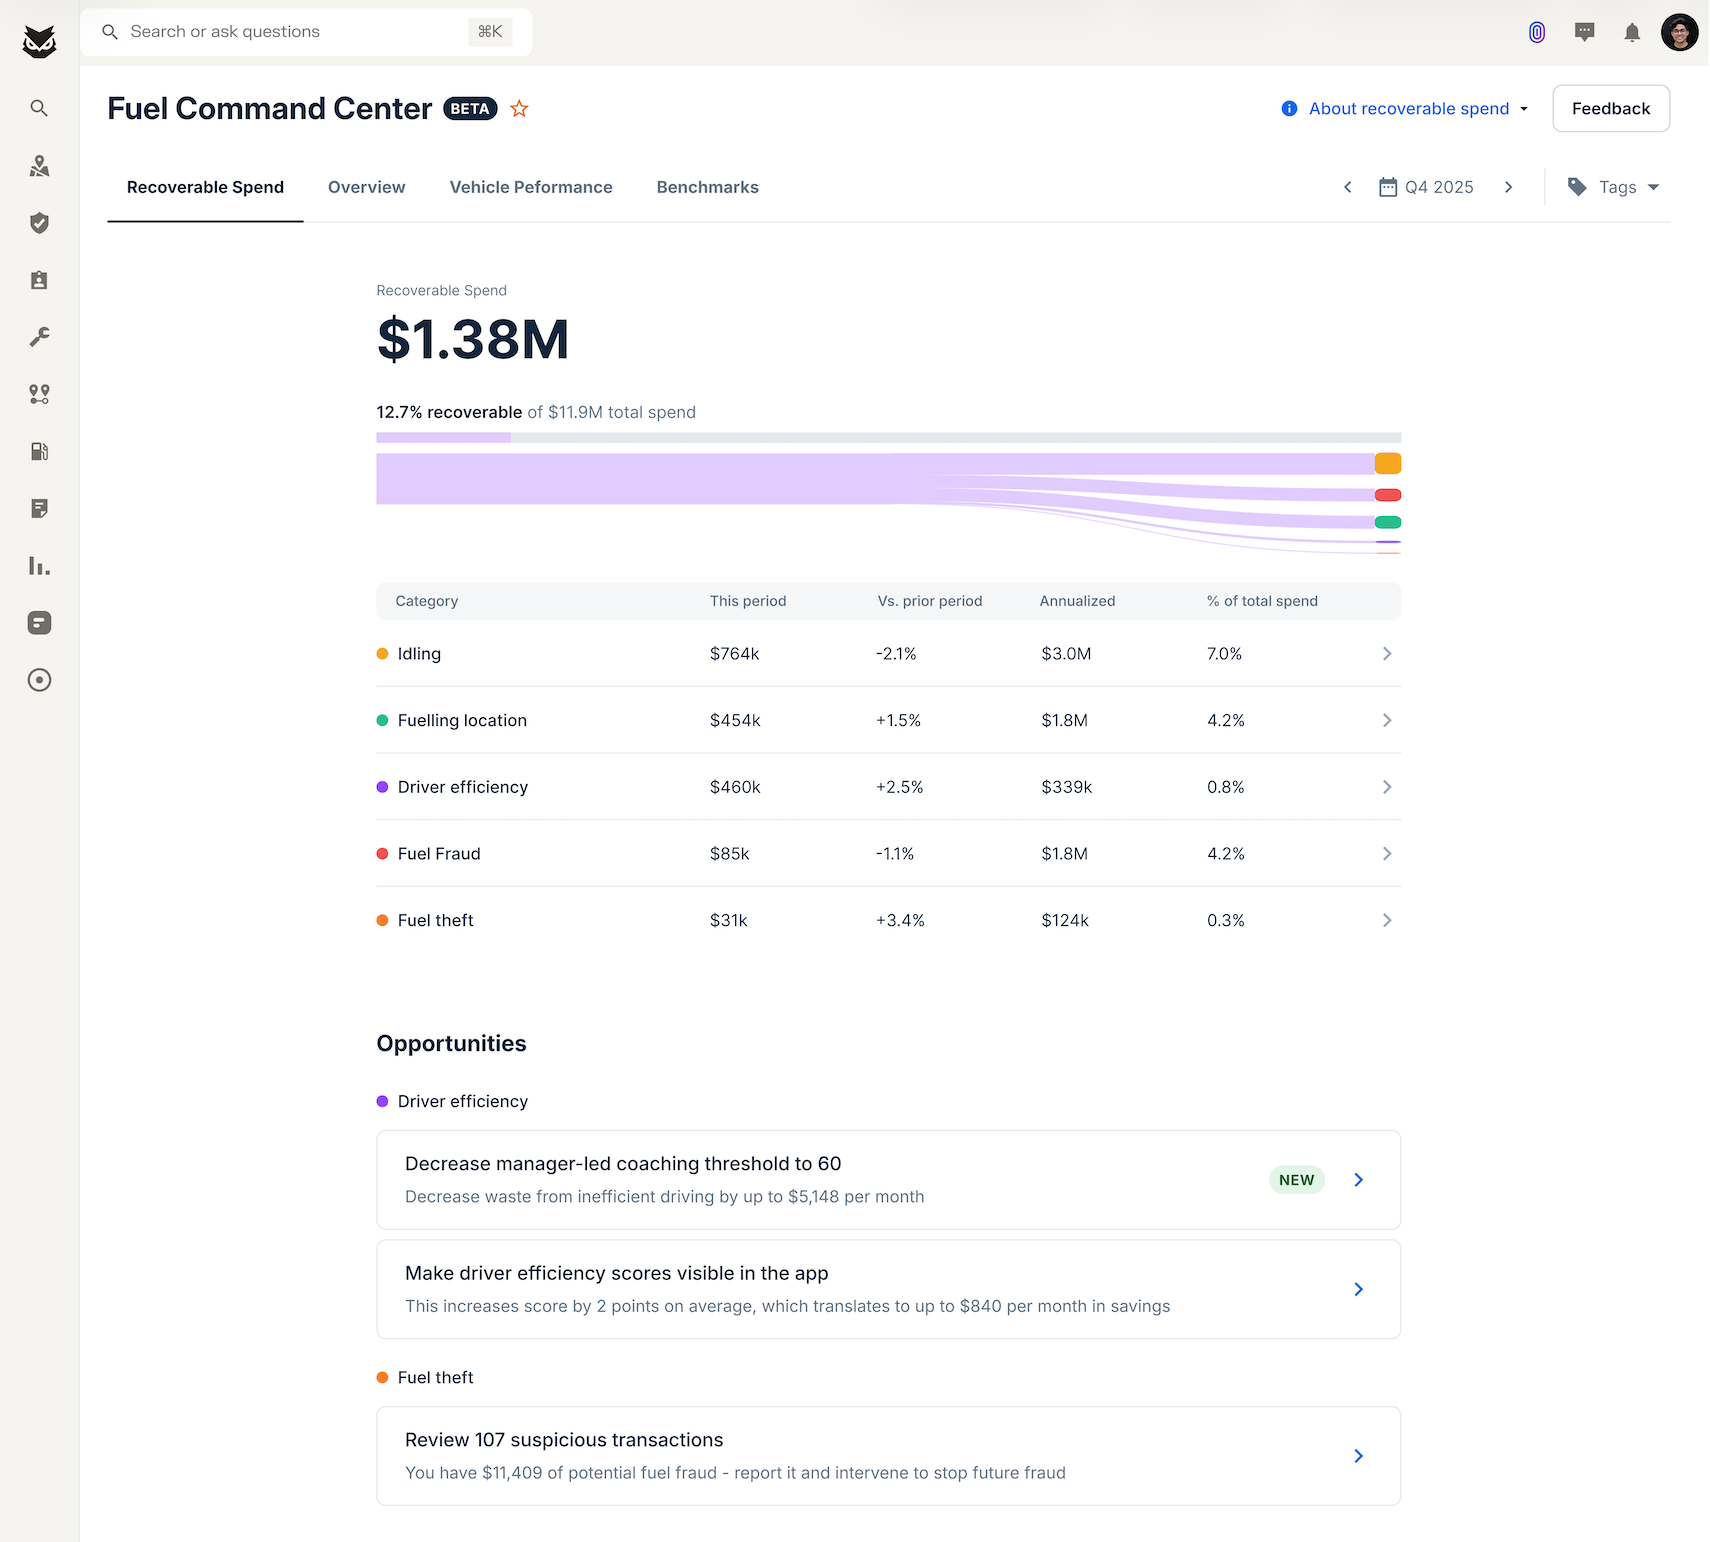
Task: Expand the Fuel Fraud row chevron
Action: [1387, 853]
